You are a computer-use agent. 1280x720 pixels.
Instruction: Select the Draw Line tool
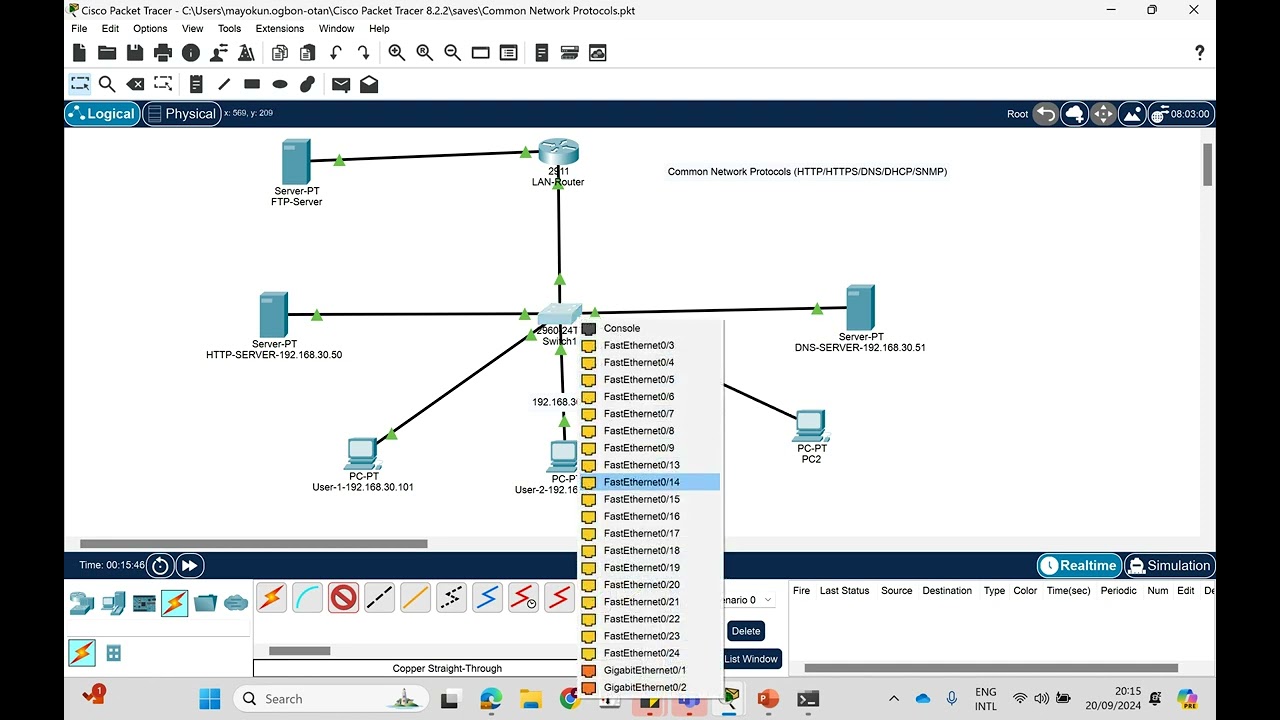[224, 85]
